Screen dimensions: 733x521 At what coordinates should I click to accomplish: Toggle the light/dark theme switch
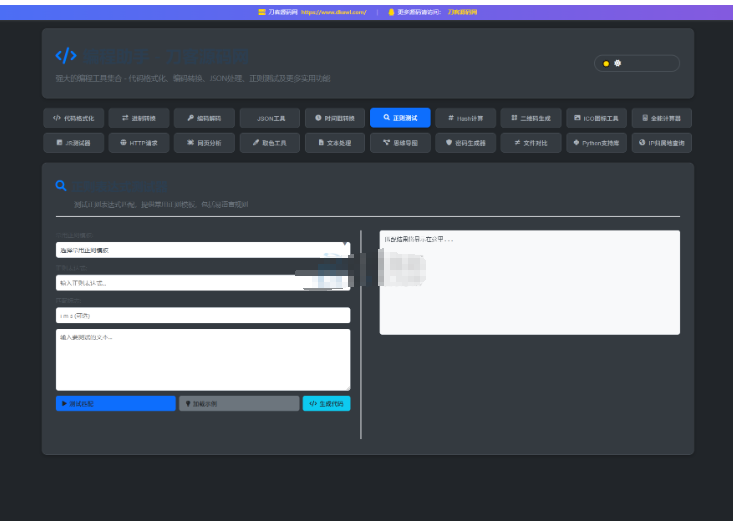click(636, 63)
